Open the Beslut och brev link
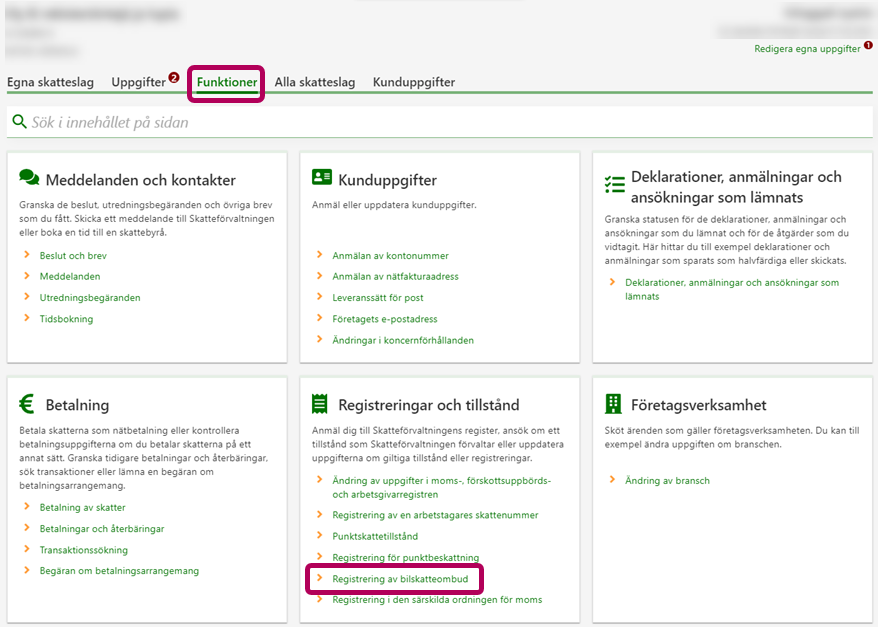Screen dimensions: 878x627 [x=73, y=256]
